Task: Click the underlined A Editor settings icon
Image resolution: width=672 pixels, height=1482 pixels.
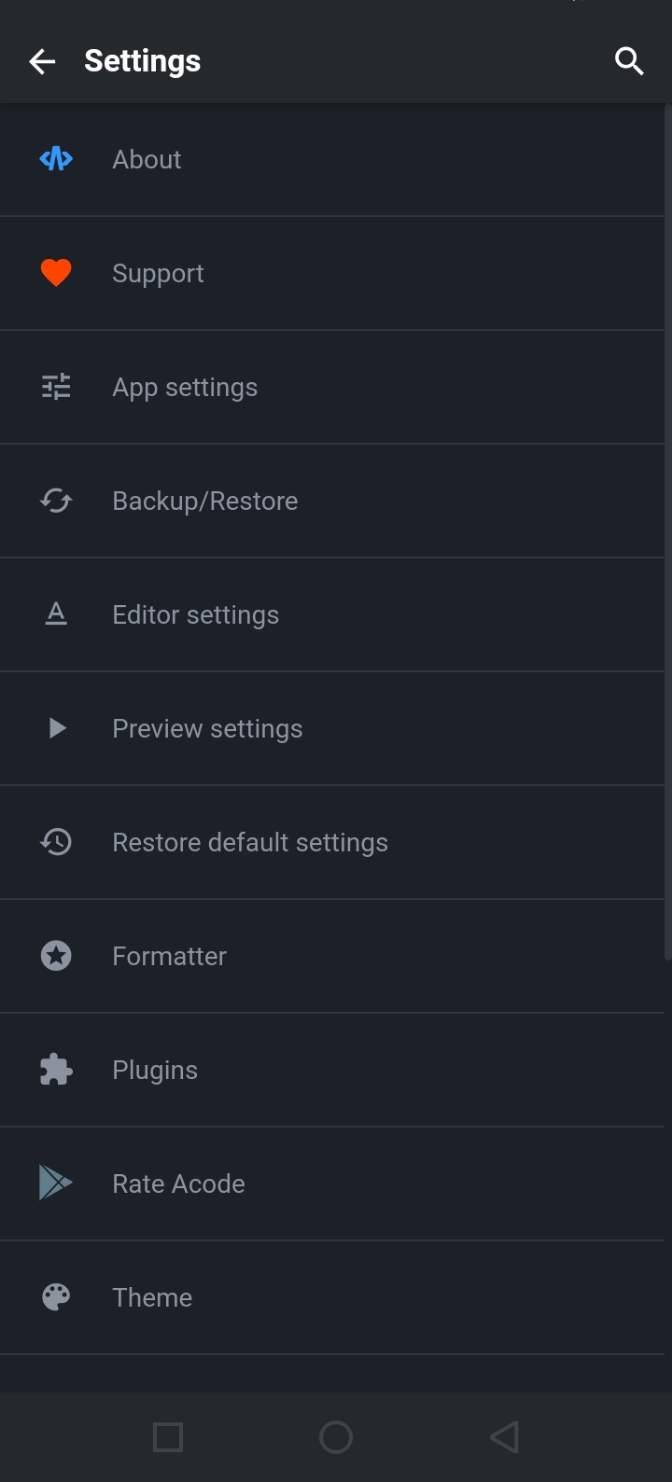Action: point(56,615)
